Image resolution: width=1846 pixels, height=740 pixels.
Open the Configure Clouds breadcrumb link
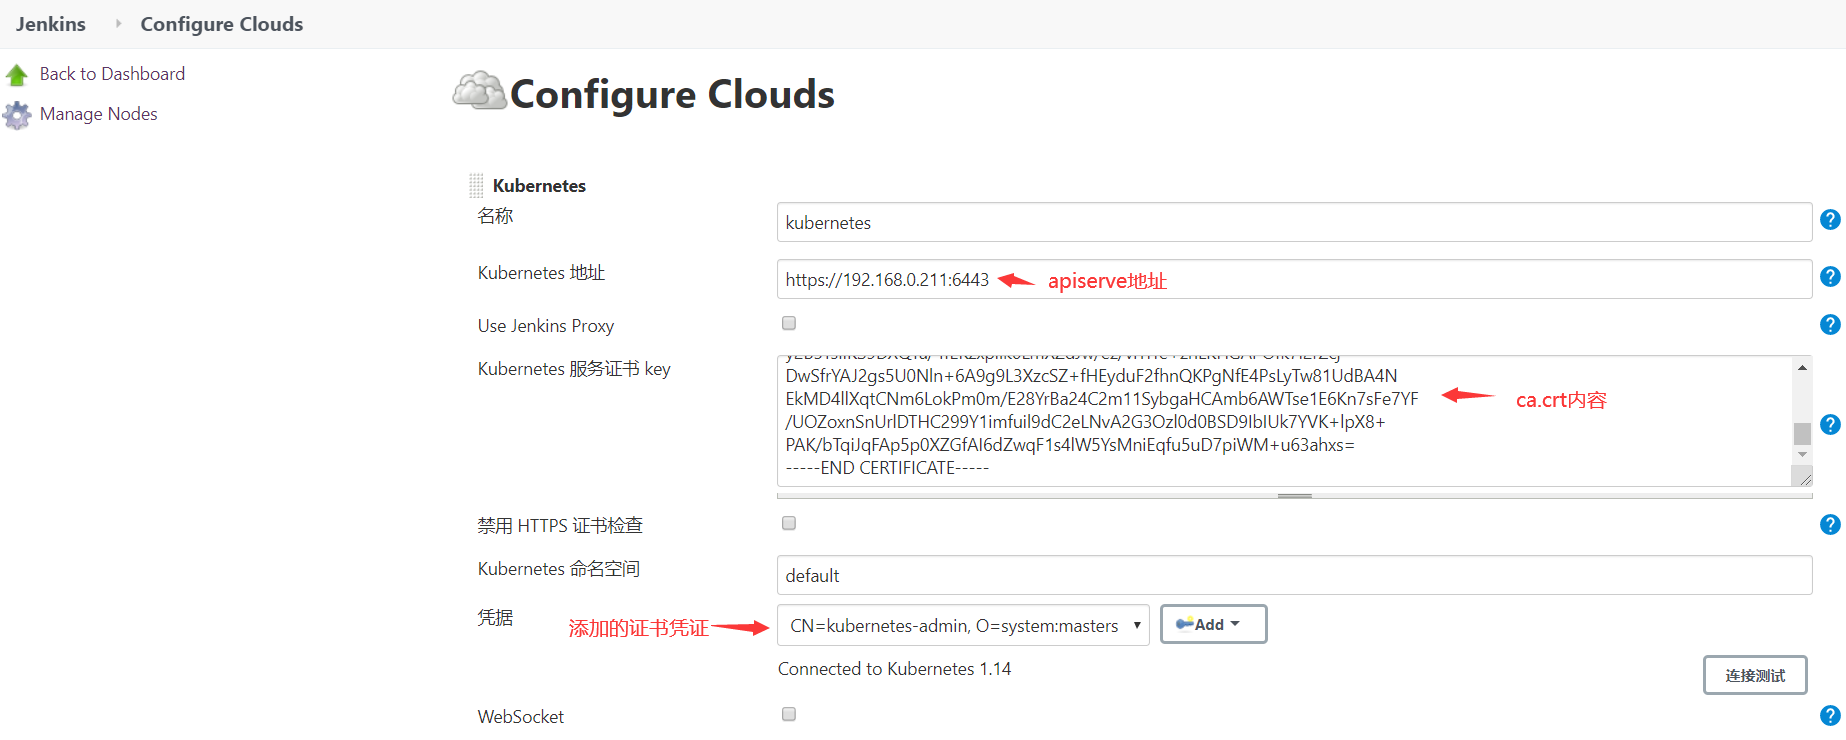tap(222, 24)
